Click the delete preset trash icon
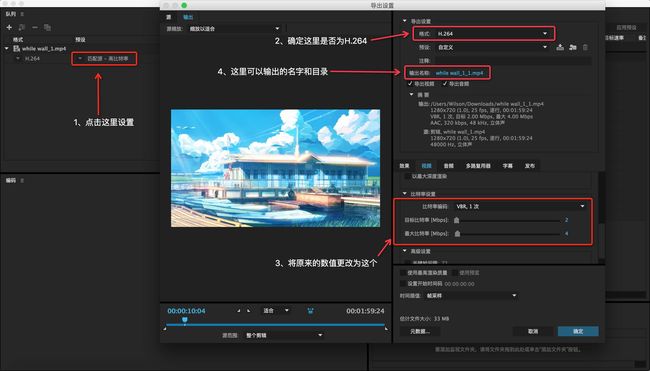 point(585,47)
